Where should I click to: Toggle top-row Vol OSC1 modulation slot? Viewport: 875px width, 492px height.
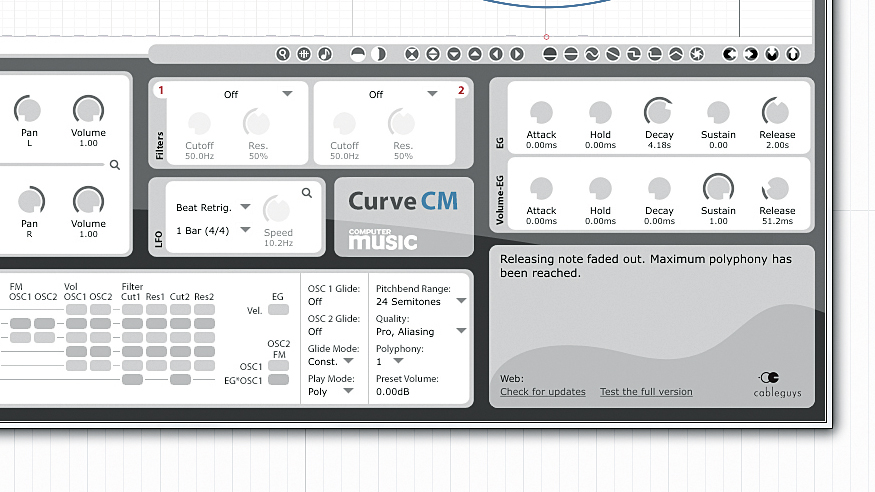point(76,310)
